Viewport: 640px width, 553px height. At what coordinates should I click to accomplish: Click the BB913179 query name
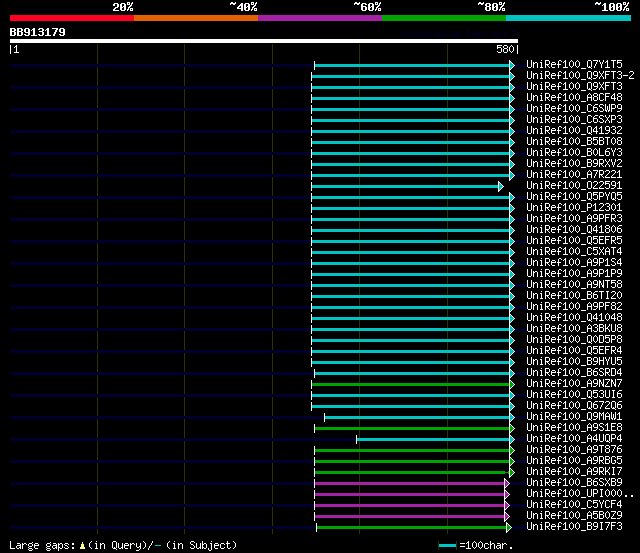(x=37, y=32)
